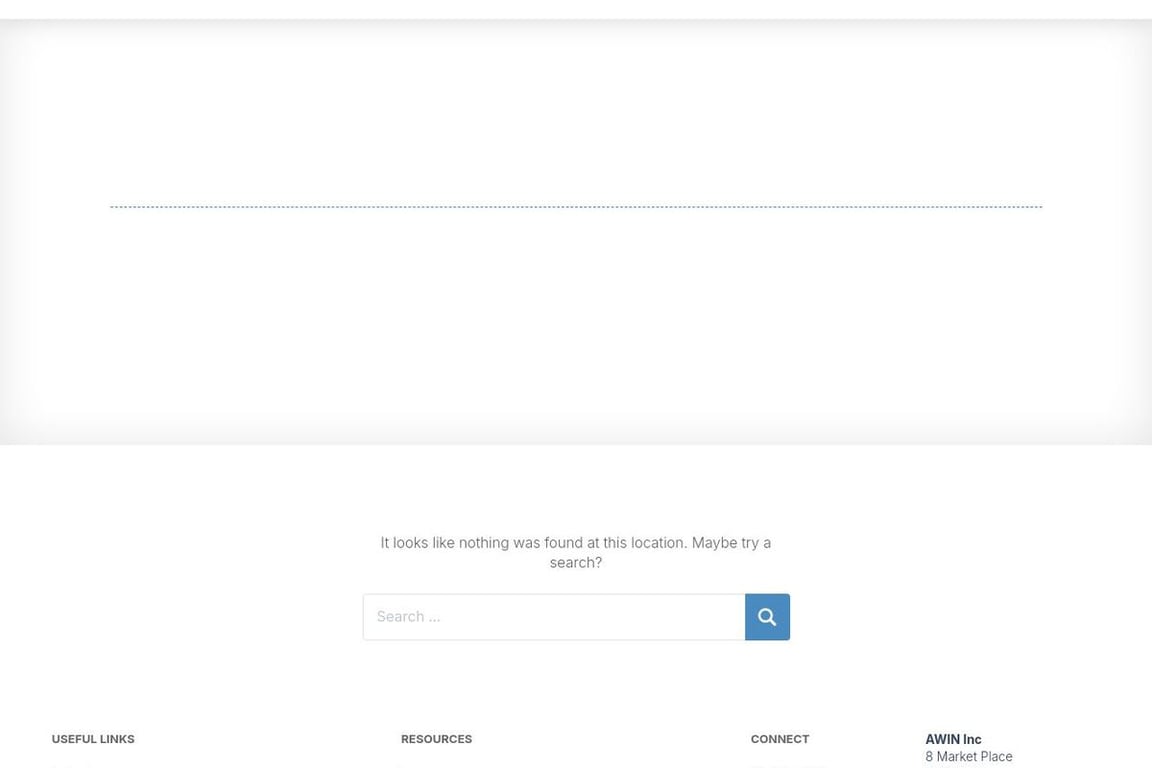Click the 'nothing was found' message text
1152x768 pixels.
coord(575,553)
